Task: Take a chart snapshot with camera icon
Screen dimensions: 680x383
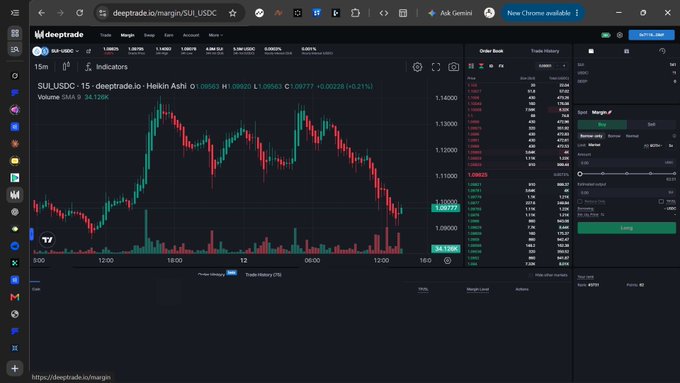Action: (454, 67)
